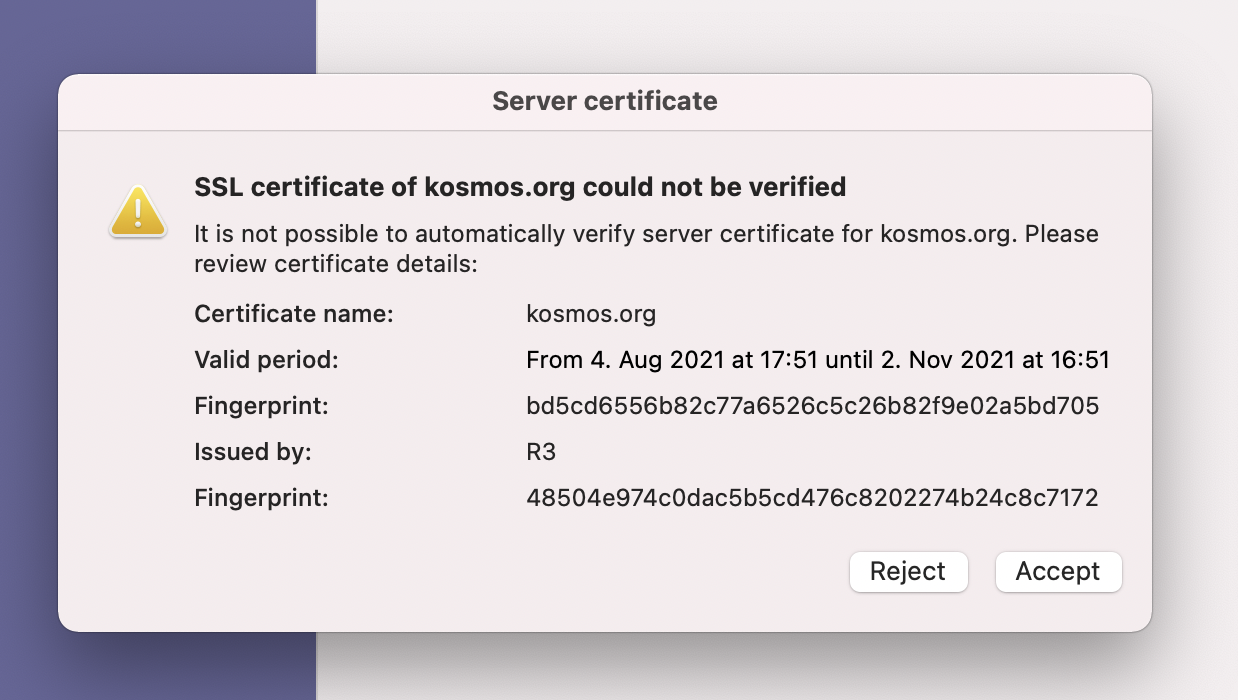Image resolution: width=1238 pixels, height=700 pixels.
Task: Click the 'It is not possible' description line
Action: pos(646,234)
